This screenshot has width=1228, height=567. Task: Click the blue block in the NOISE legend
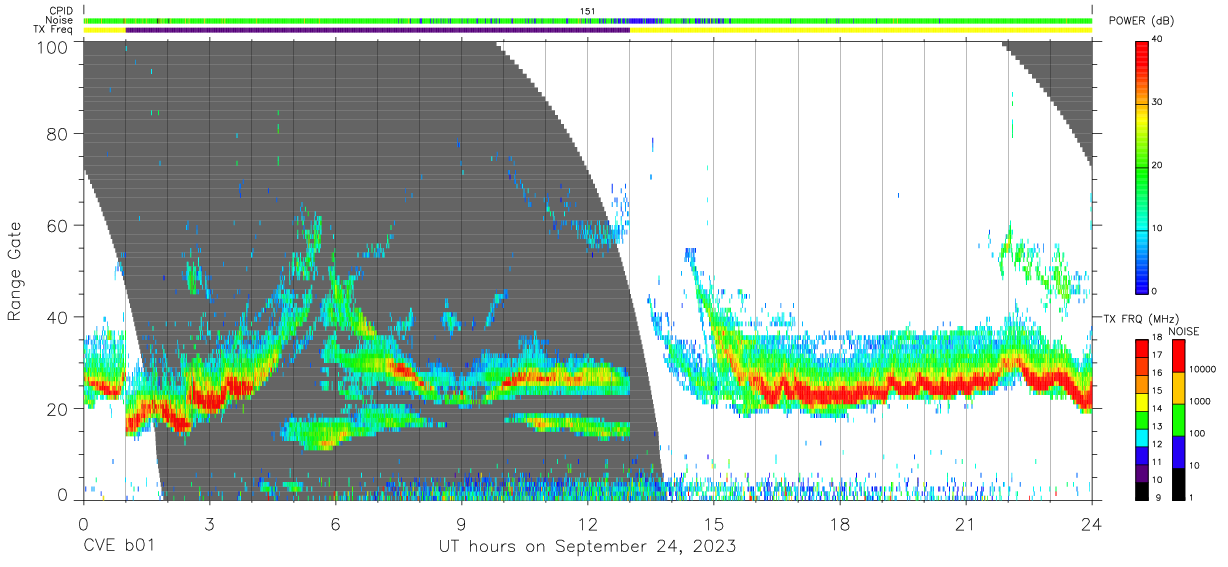coord(1178,451)
